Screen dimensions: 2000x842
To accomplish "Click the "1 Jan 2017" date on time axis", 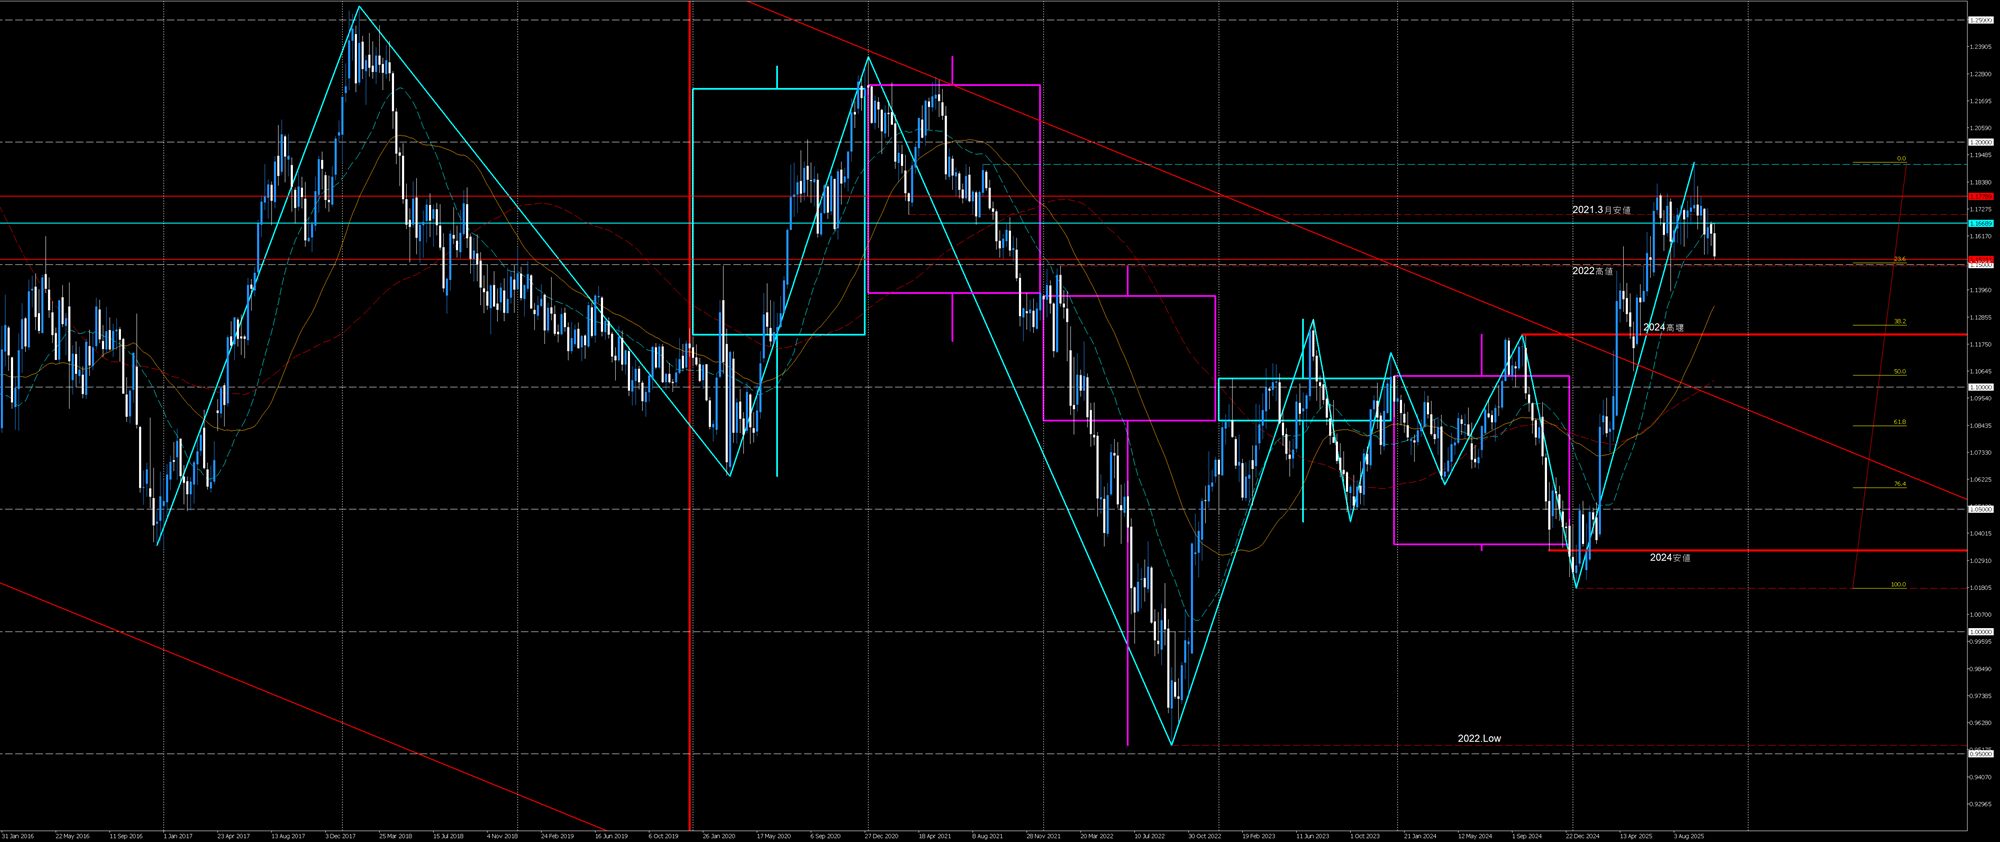I will [x=178, y=835].
